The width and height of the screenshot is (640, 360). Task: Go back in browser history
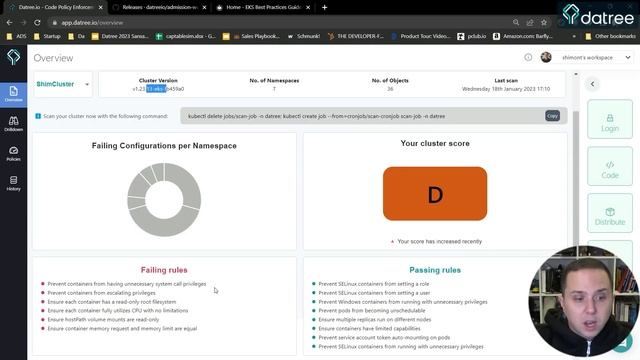coord(9,22)
